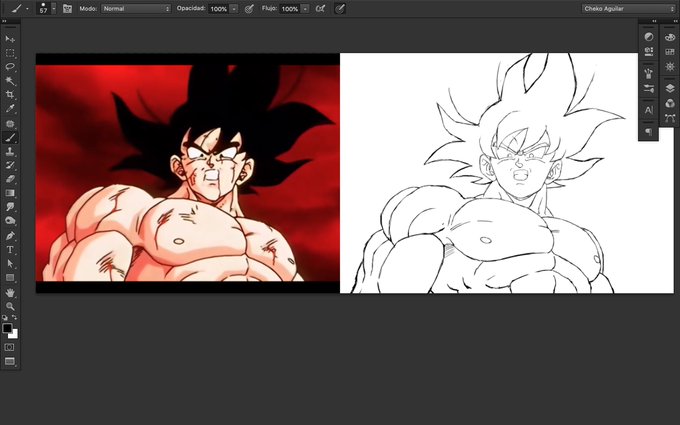Image resolution: width=680 pixels, height=425 pixels.
Task: Select the Rectangle shape tool
Action: pos(10,278)
